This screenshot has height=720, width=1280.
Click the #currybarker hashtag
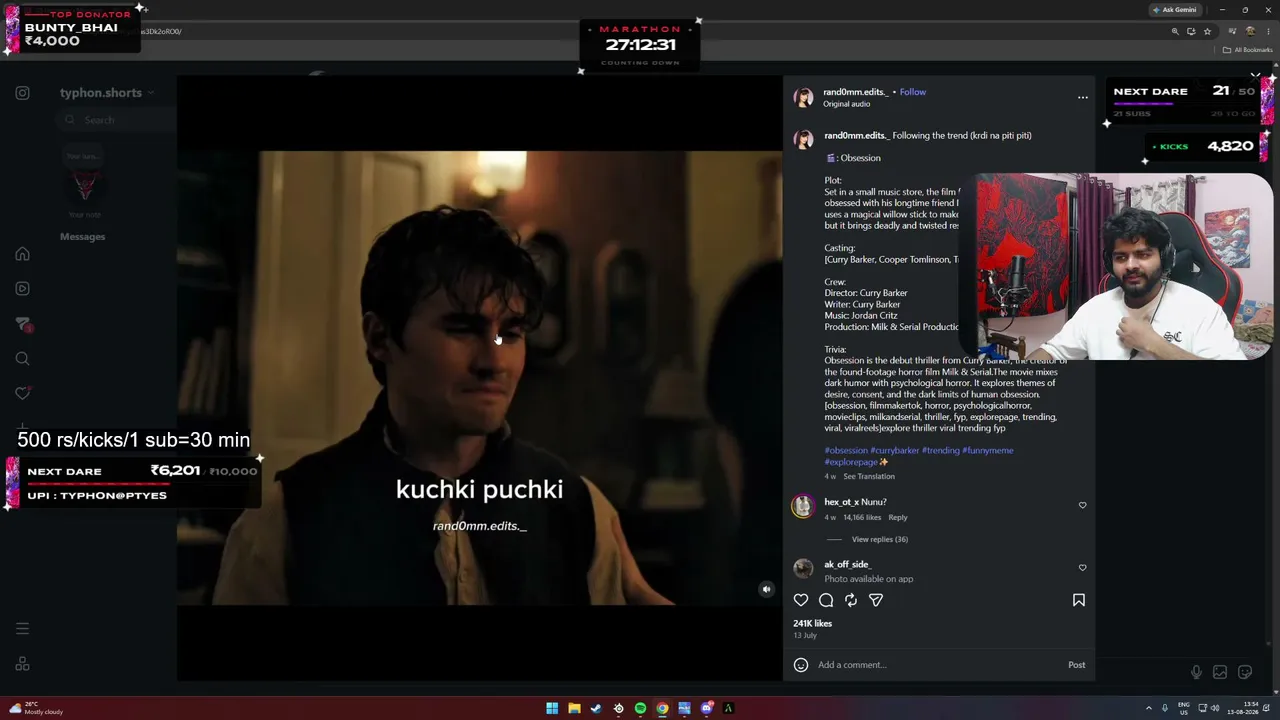pyautogui.click(x=894, y=450)
